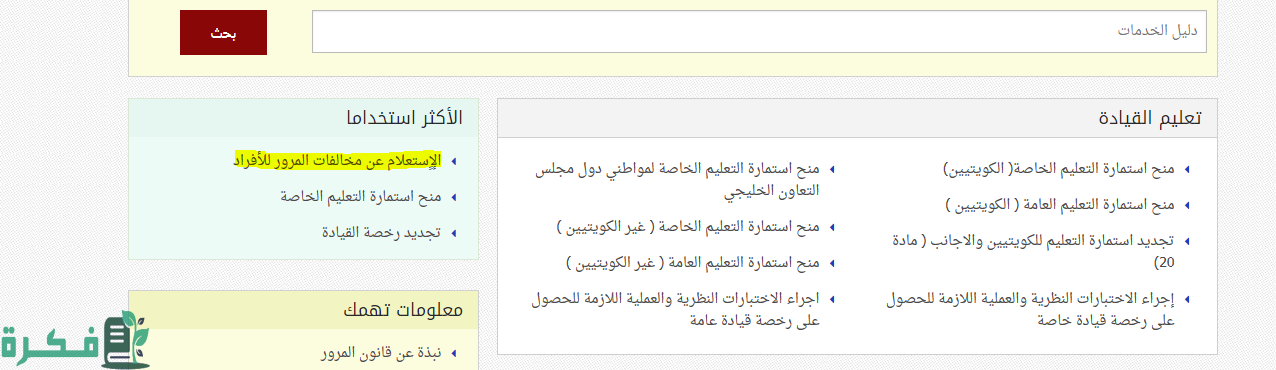Image resolution: width=1276 pixels, height=370 pixels.
Task: Click bullet arrow beside التعليم الخاصة ( غير الكويتيين )
Action: 831,228
